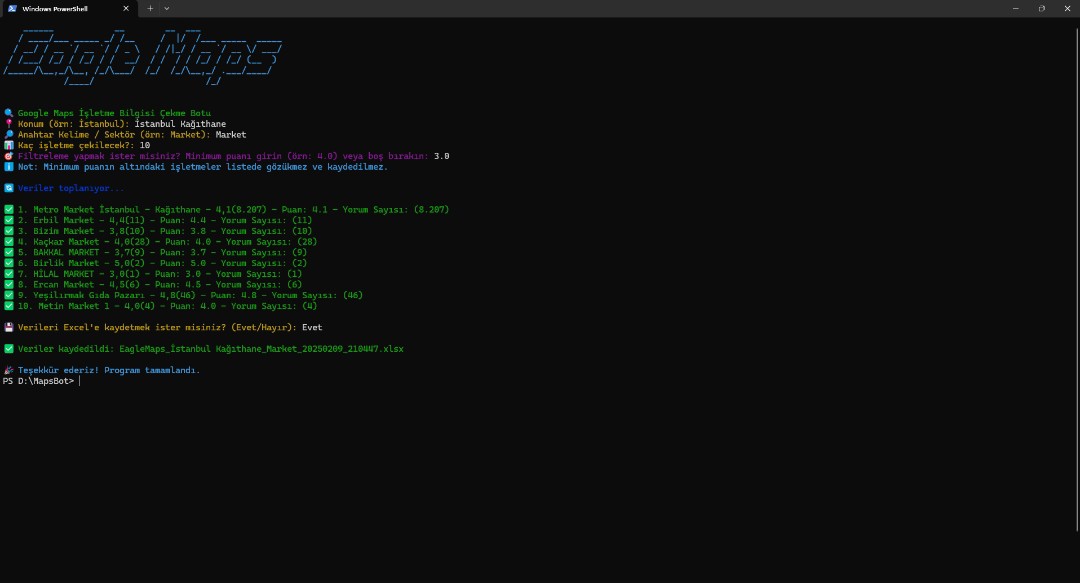This screenshot has height=583, width=1080.
Task: Click the minimum rating value '3.0'
Action: click(442, 156)
